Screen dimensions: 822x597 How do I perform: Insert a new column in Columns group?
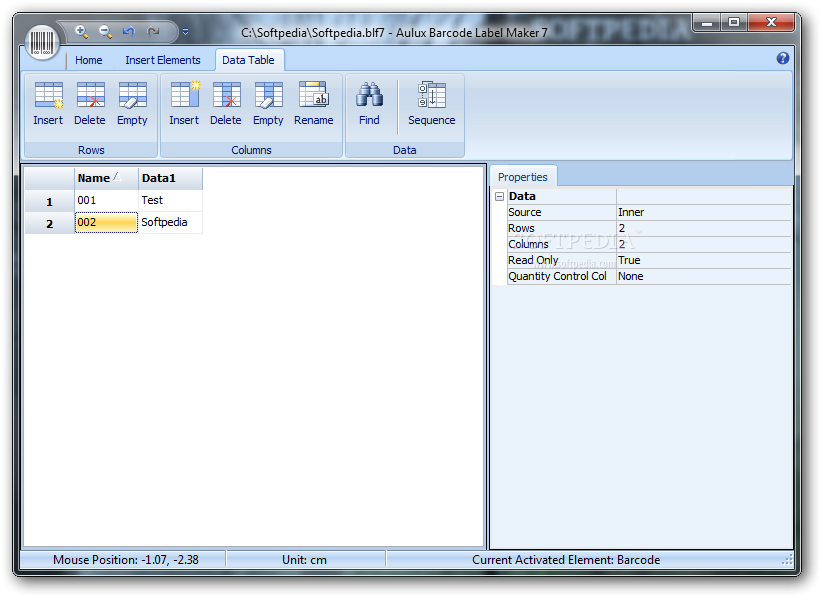click(x=184, y=104)
